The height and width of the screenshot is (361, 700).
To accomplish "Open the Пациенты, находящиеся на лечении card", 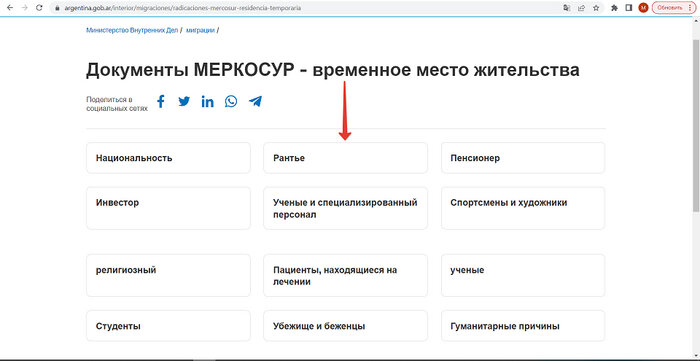I will tap(346, 276).
